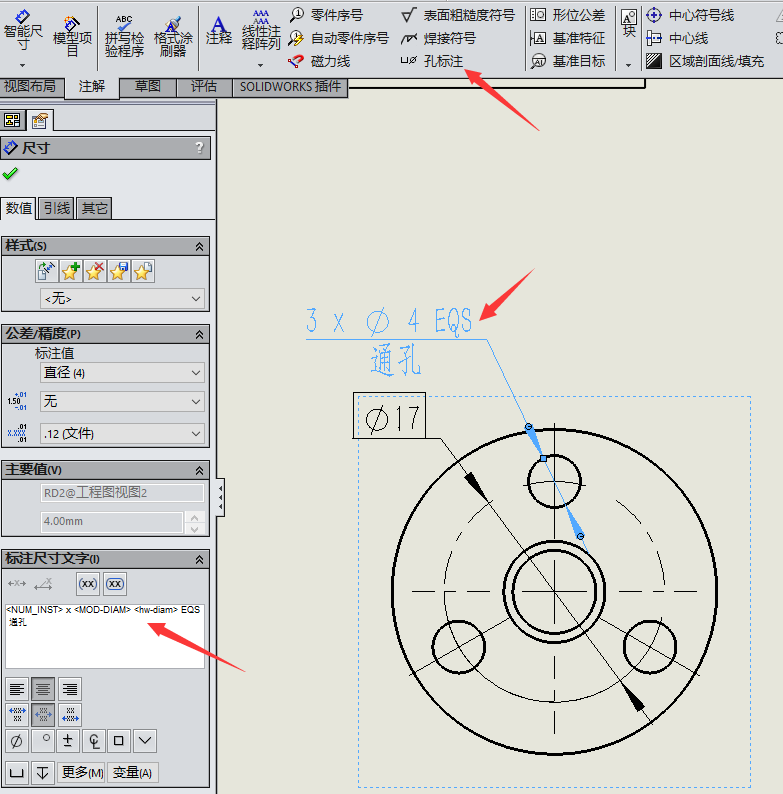
Task: Add a 基准目标 datum target
Action: click(567, 61)
